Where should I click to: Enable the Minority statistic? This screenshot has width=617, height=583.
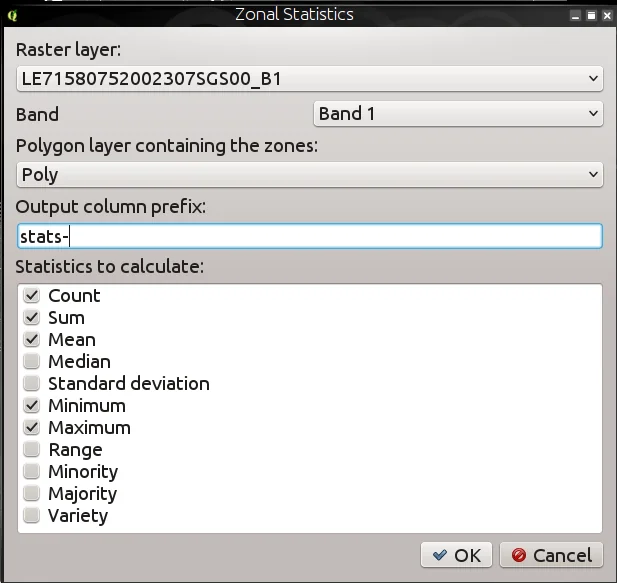[x=32, y=472]
